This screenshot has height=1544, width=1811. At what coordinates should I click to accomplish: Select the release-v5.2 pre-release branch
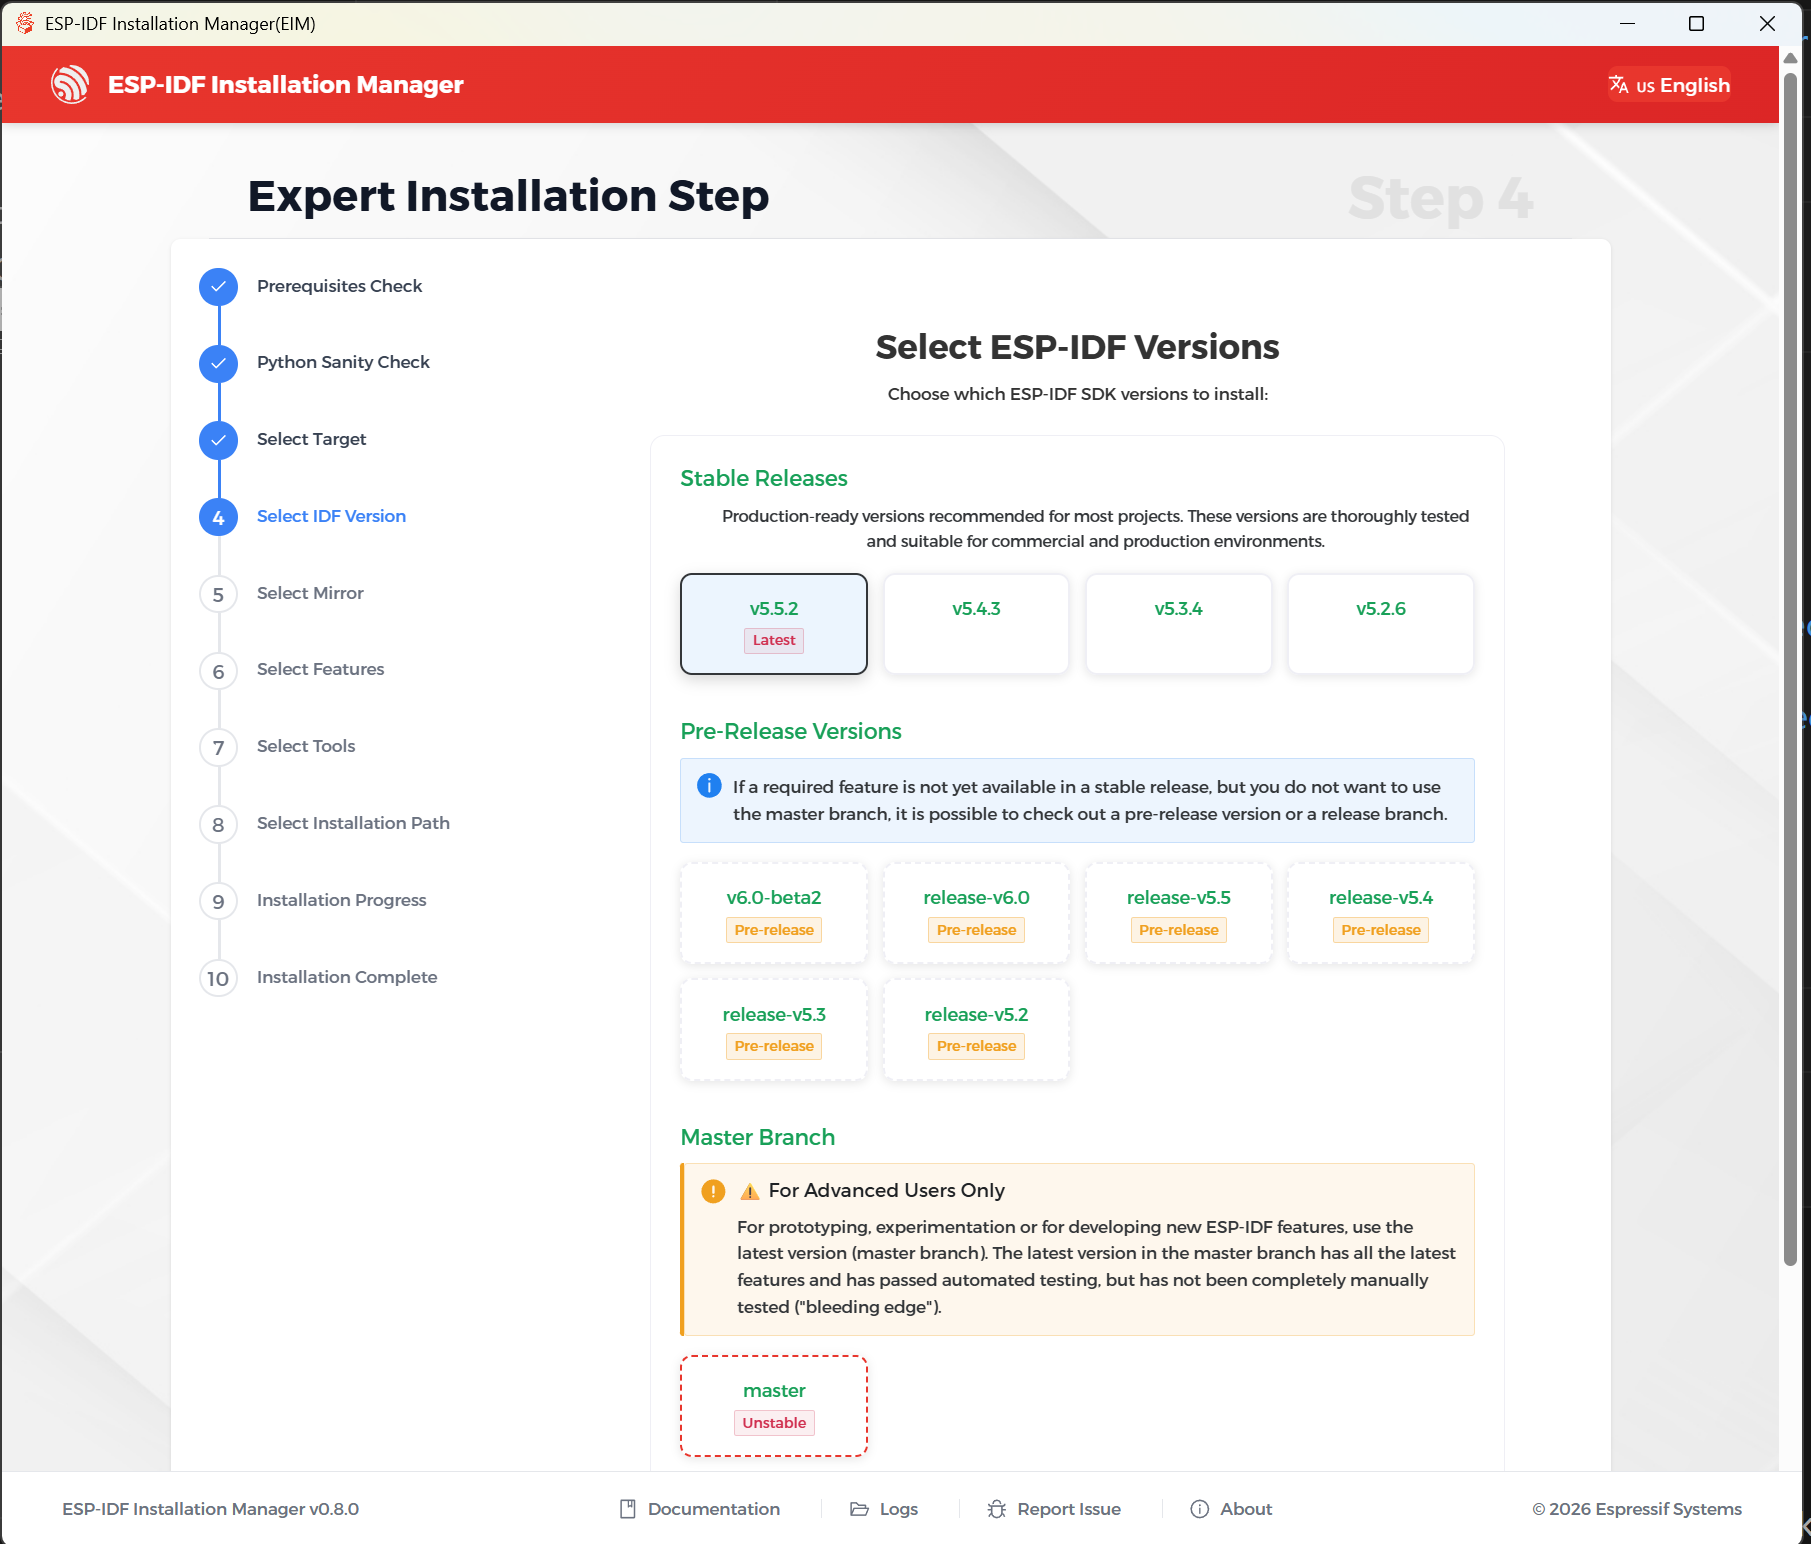976,1030
